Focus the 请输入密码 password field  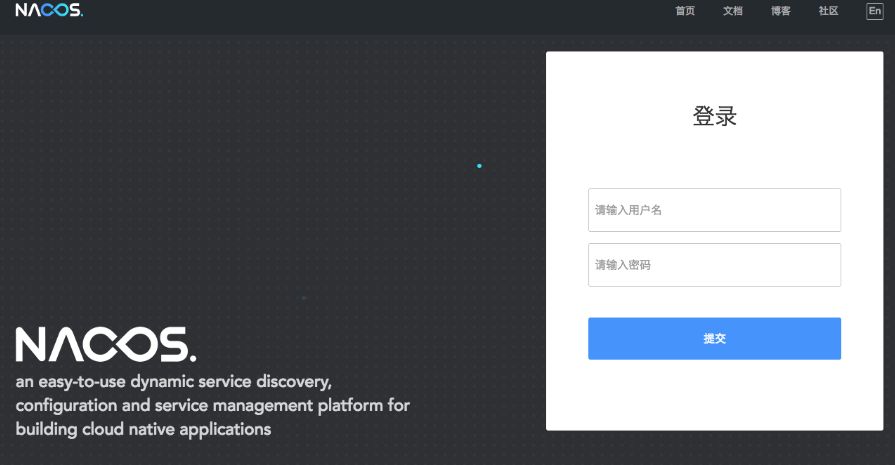coord(714,265)
